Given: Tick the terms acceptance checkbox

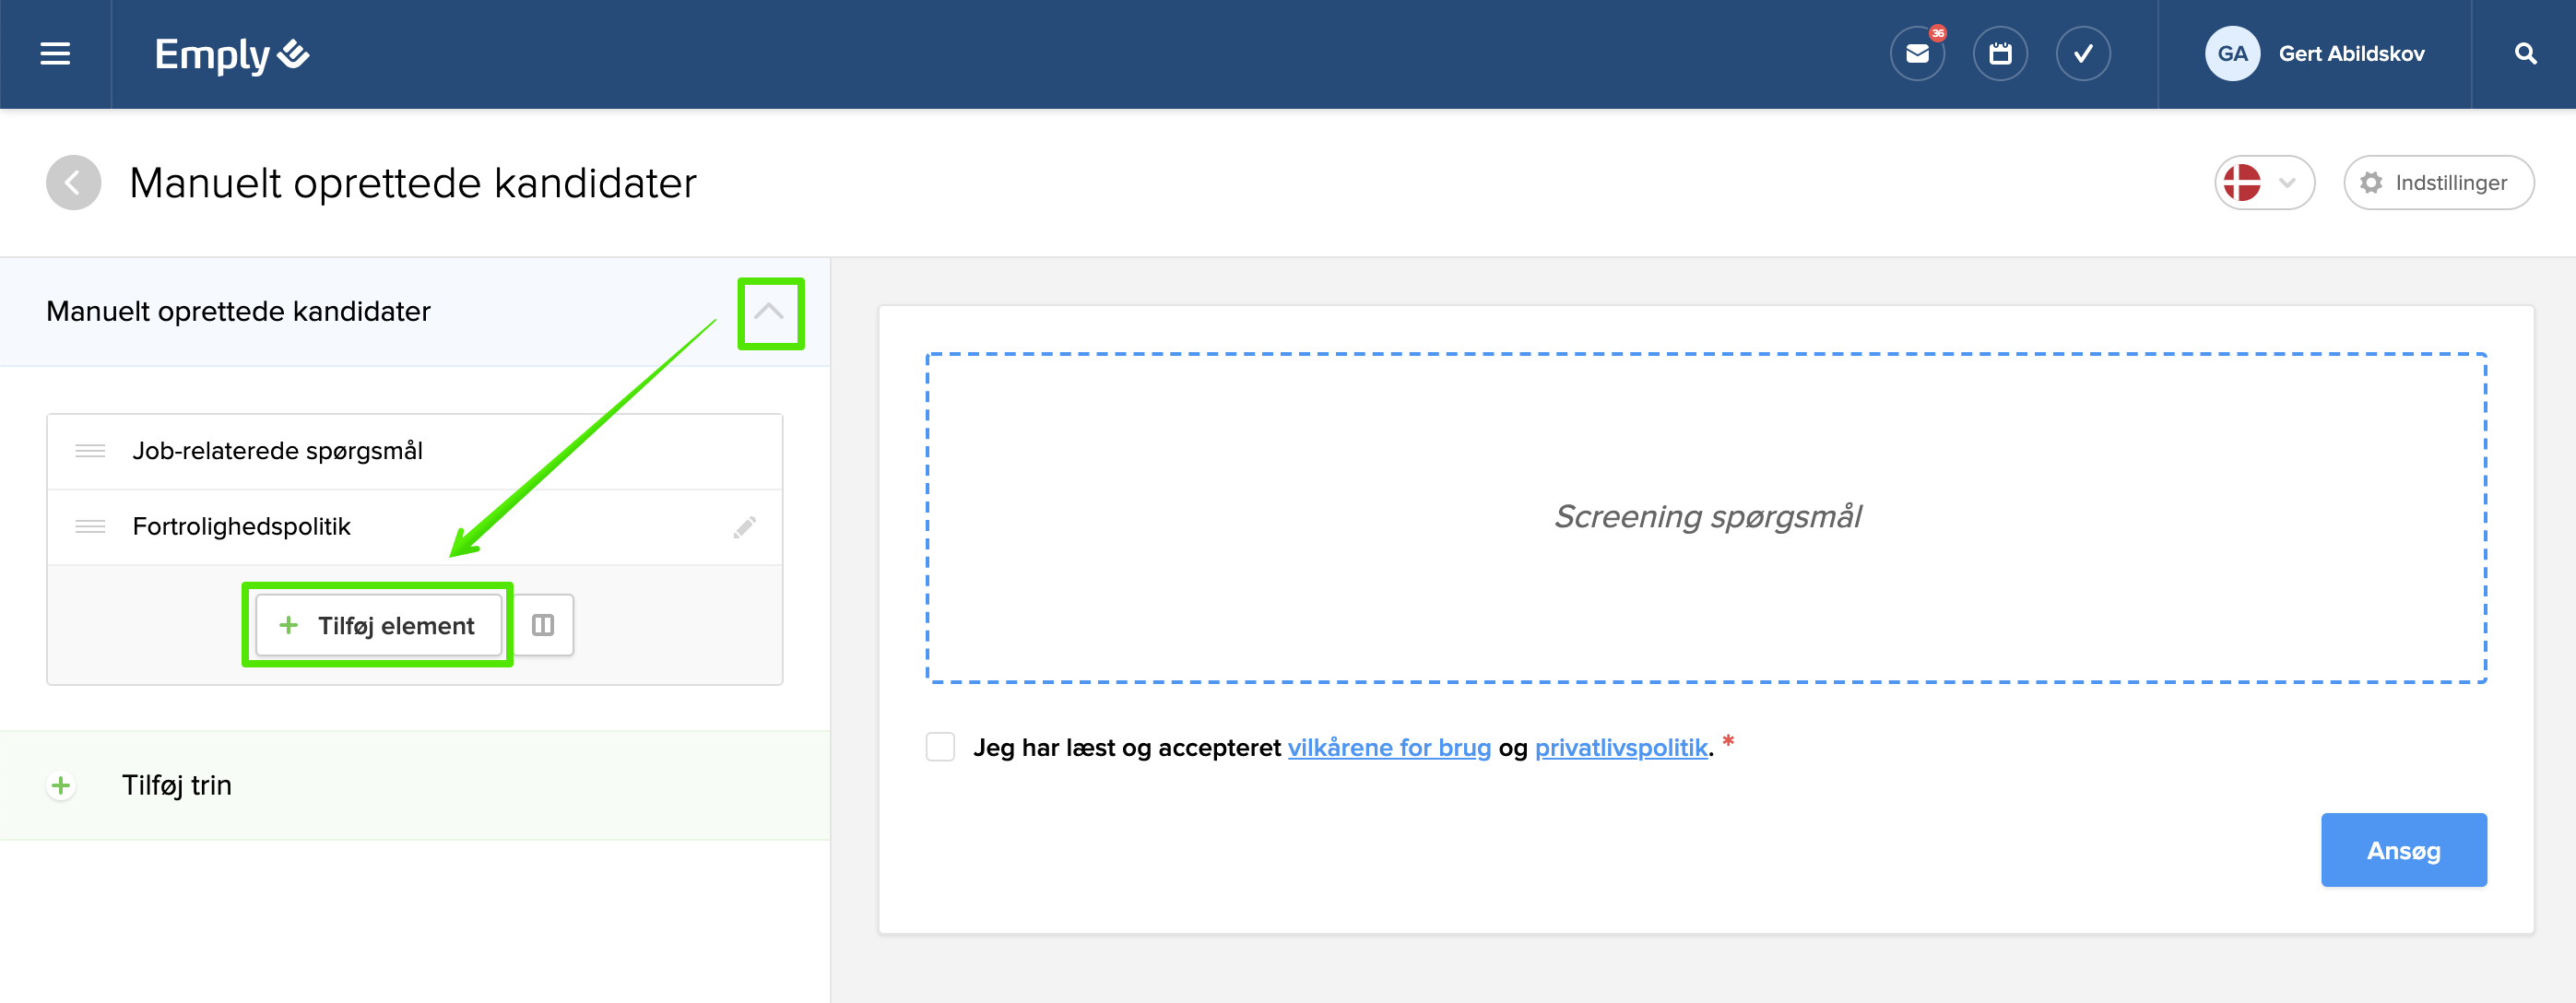Looking at the screenshot, I should (x=940, y=747).
